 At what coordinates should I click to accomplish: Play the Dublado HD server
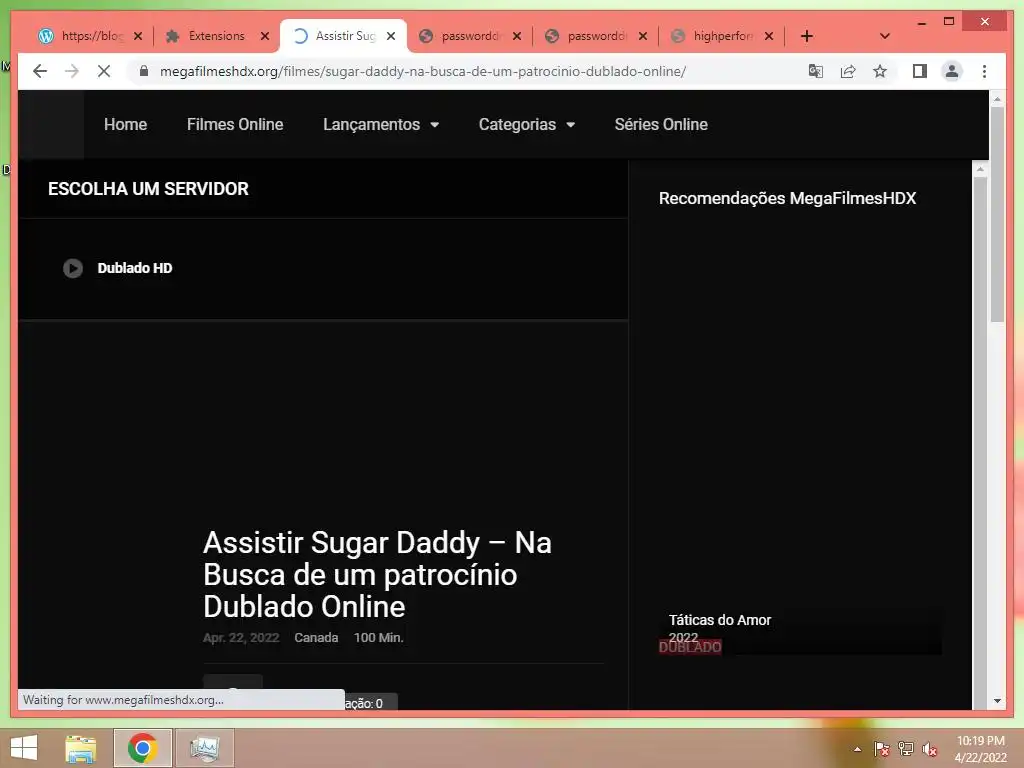tap(72, 268)
